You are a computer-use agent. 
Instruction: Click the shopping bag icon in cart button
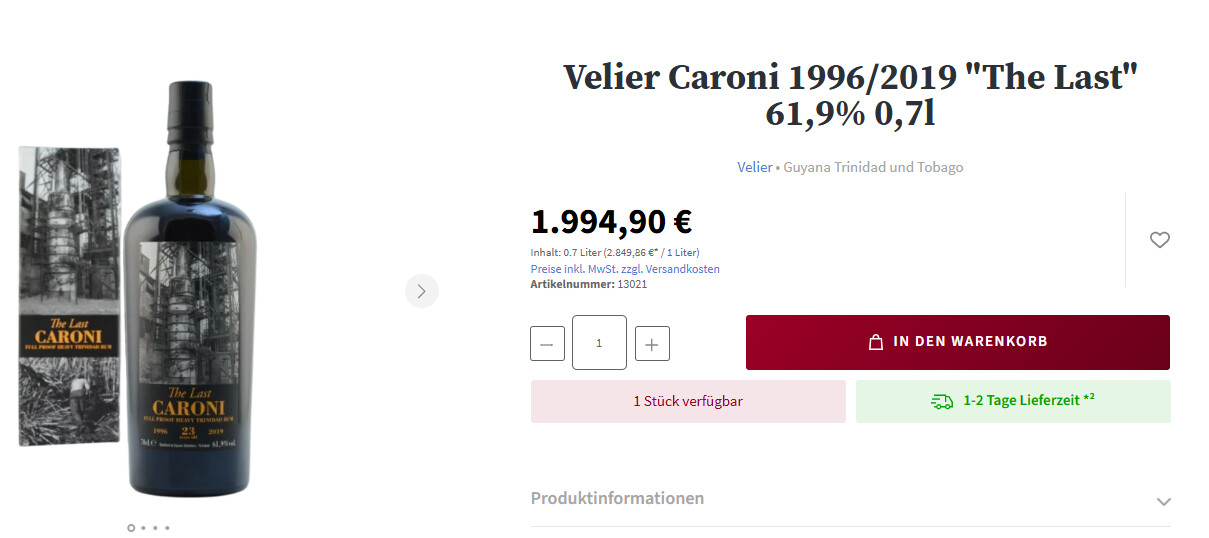[876, 342]
